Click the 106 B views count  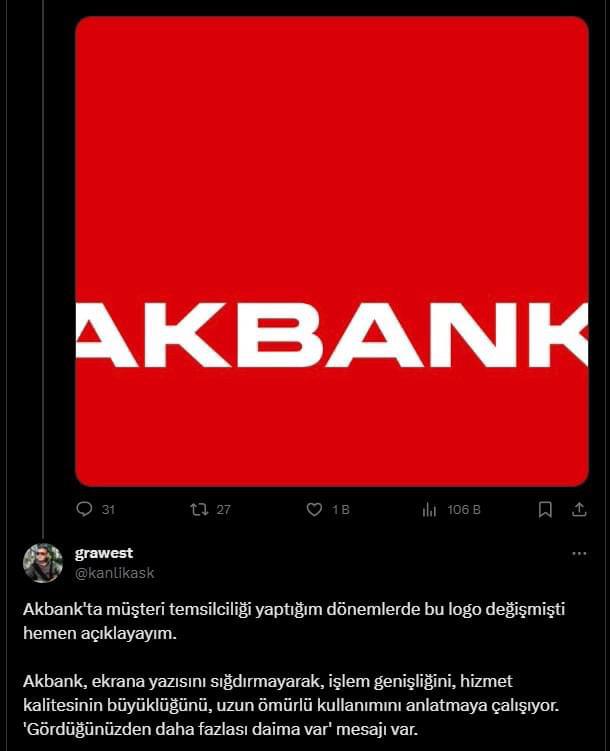(463, 510)
